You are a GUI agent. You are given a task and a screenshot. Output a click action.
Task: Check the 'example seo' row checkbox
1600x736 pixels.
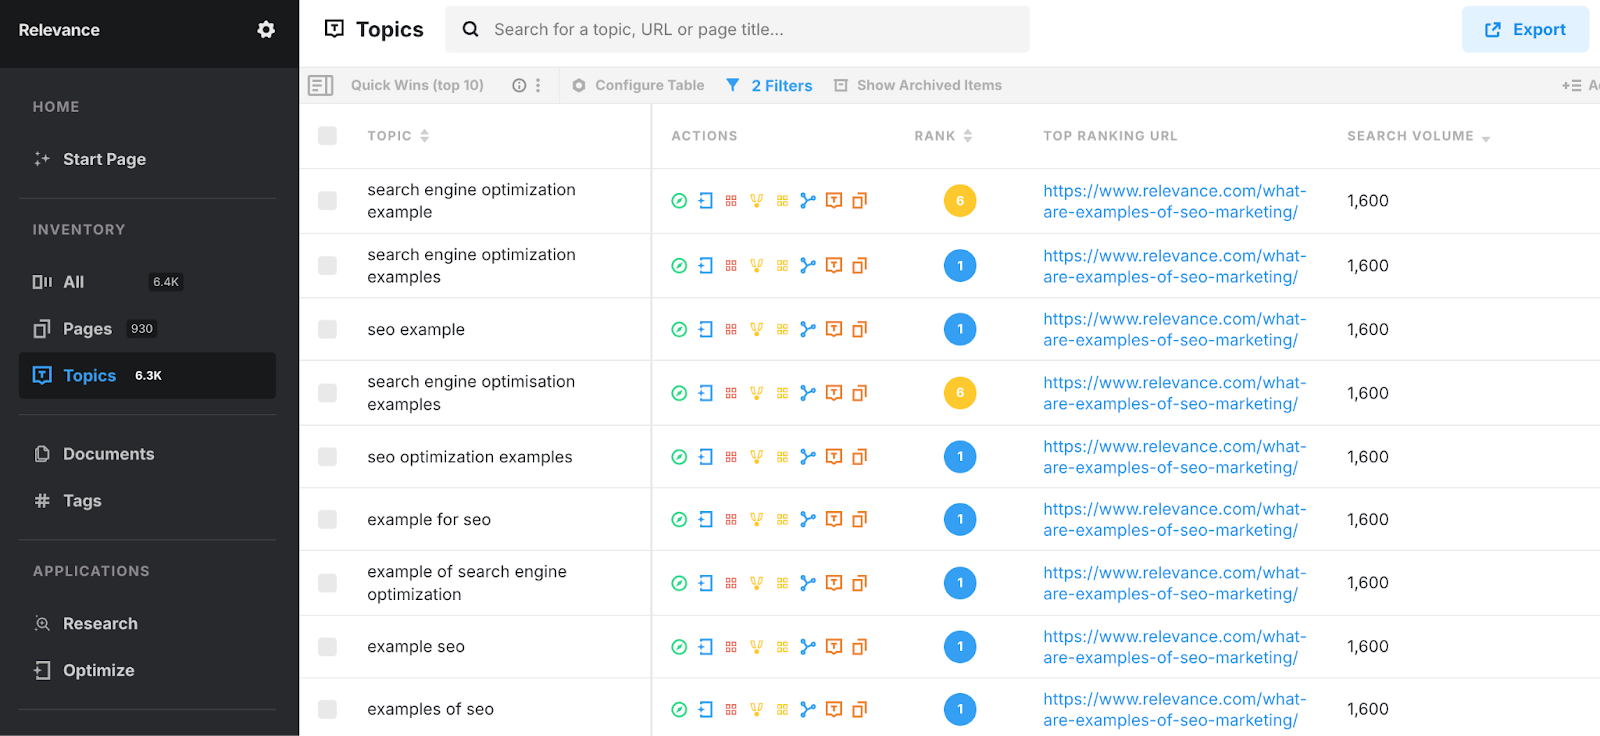click(327, 647)
